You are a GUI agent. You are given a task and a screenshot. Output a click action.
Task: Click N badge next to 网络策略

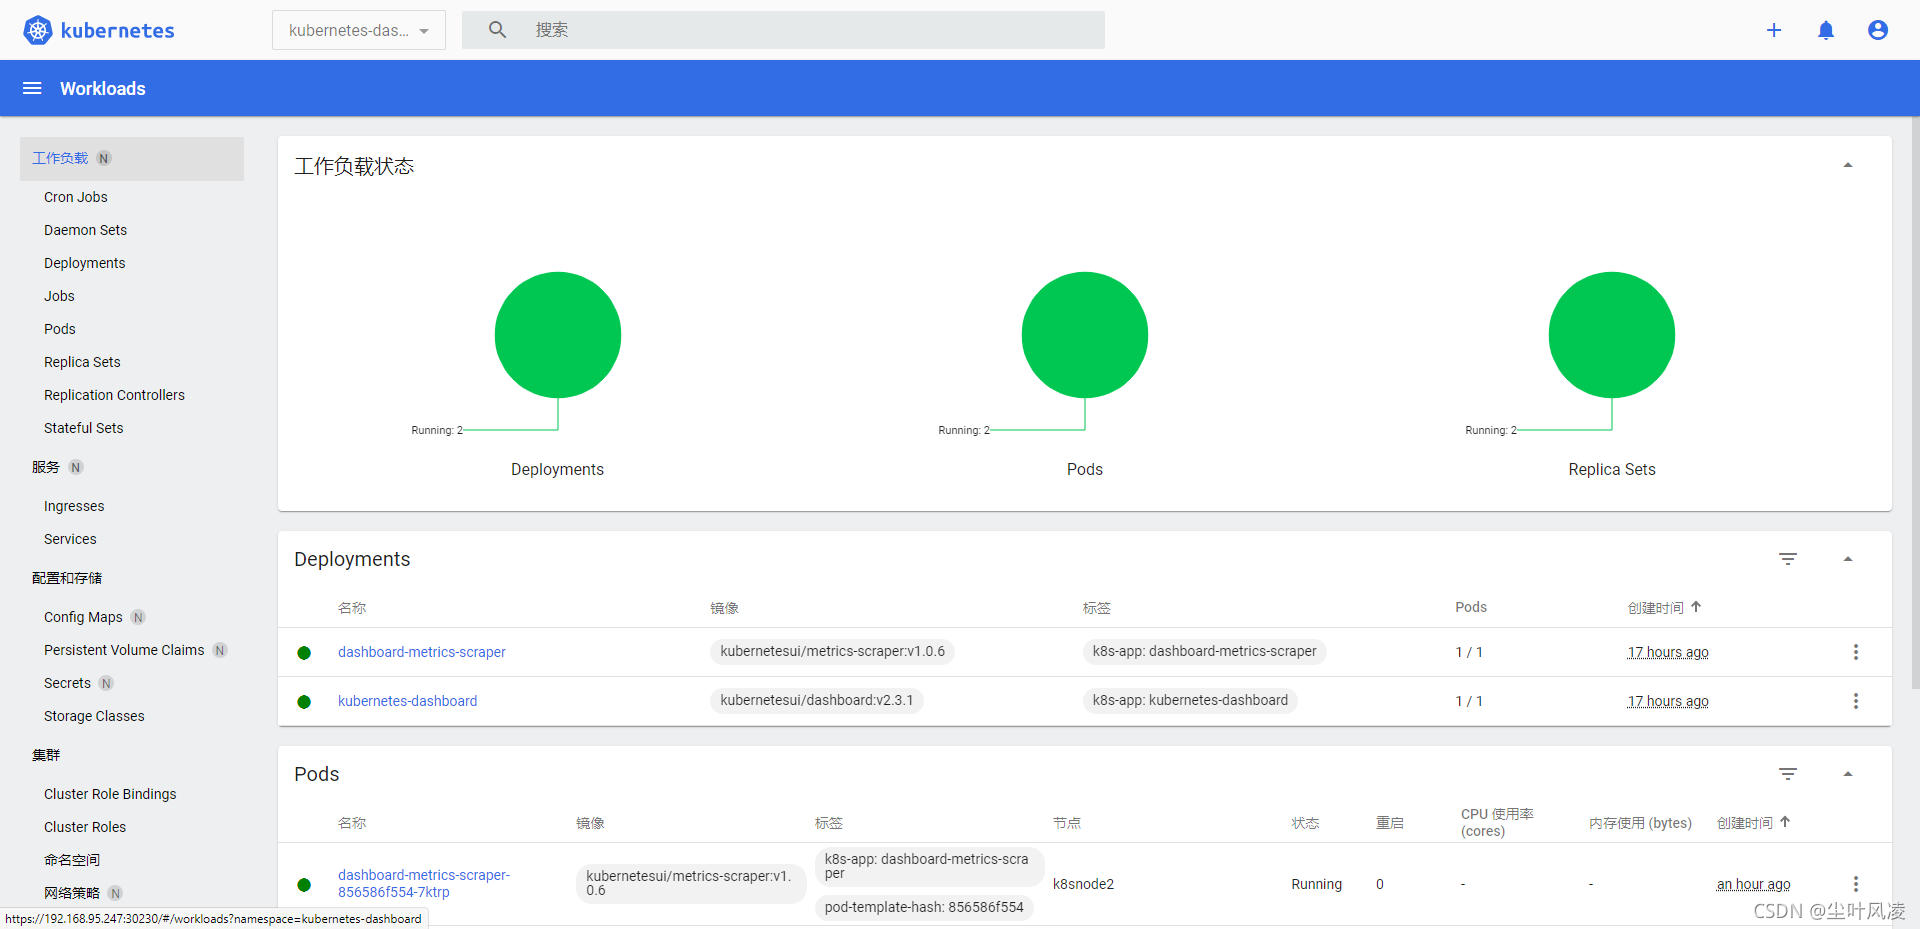tap(115, 893)
